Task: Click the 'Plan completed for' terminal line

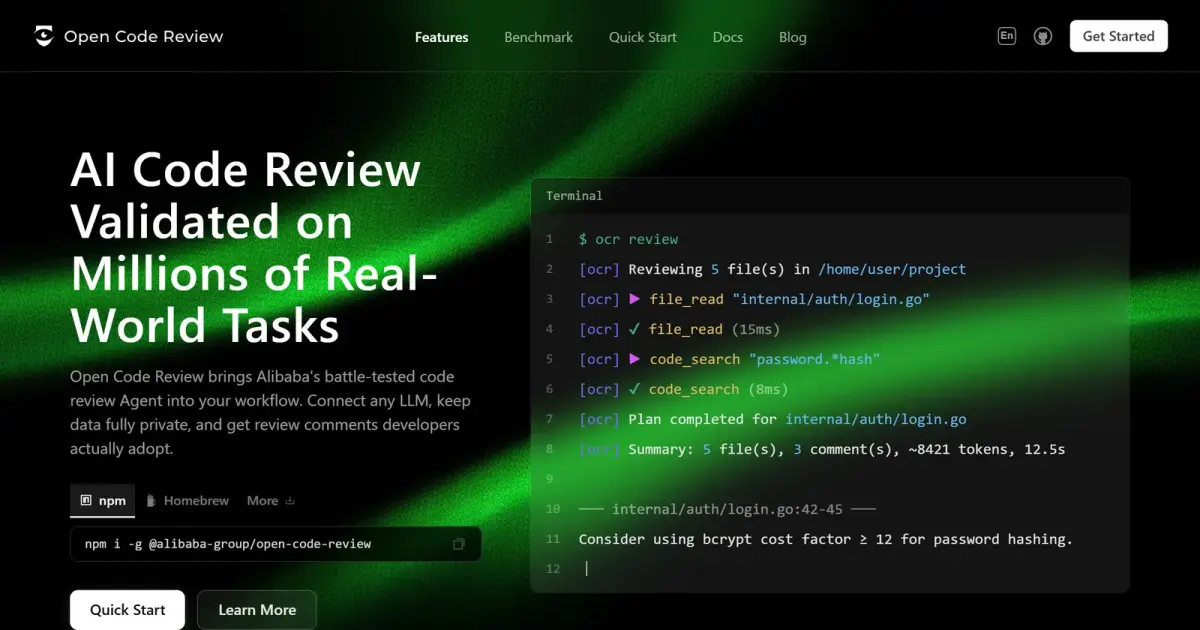Action: click(773, 419)
